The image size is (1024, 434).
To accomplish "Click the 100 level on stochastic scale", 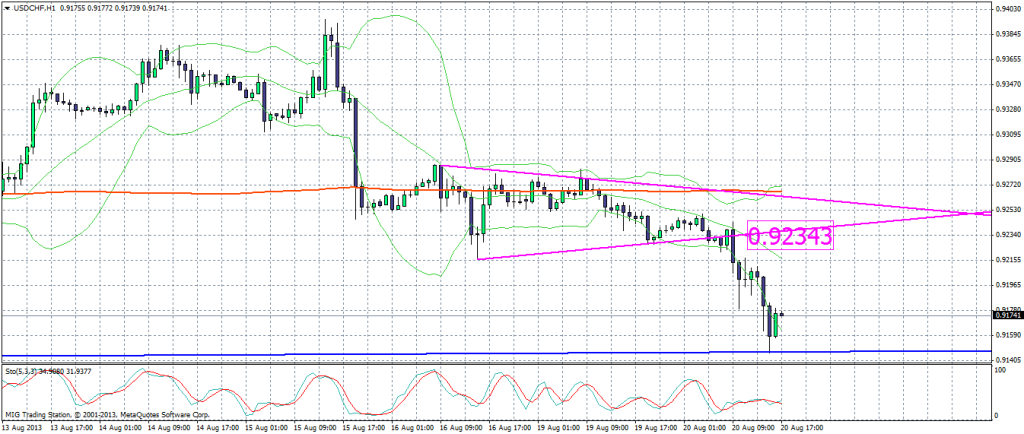I will (1002, 370).
